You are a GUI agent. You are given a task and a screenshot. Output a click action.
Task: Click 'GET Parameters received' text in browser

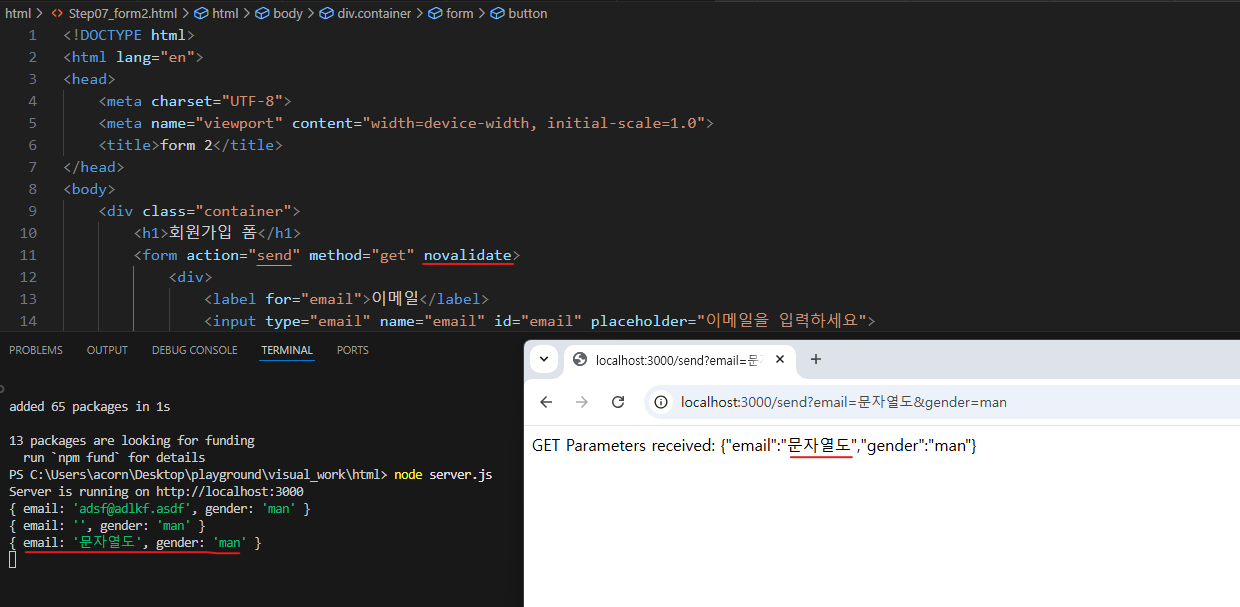coord(624,446)
